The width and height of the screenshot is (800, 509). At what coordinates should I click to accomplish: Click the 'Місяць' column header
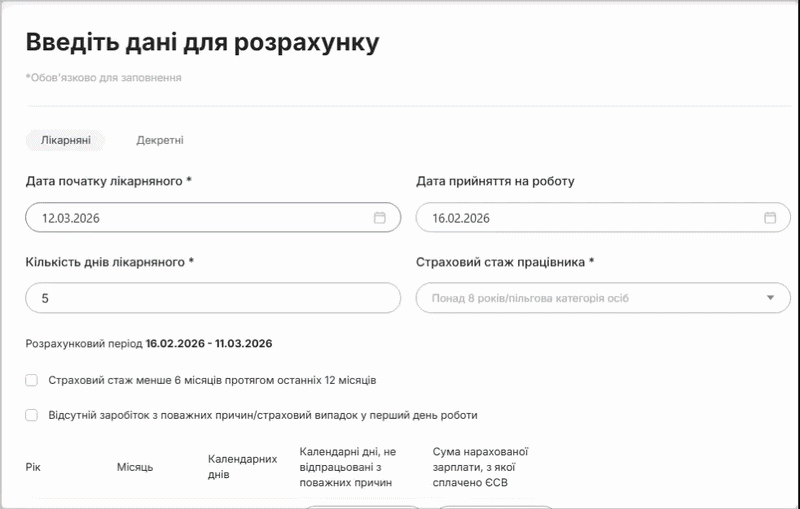(x=135, y=467)
